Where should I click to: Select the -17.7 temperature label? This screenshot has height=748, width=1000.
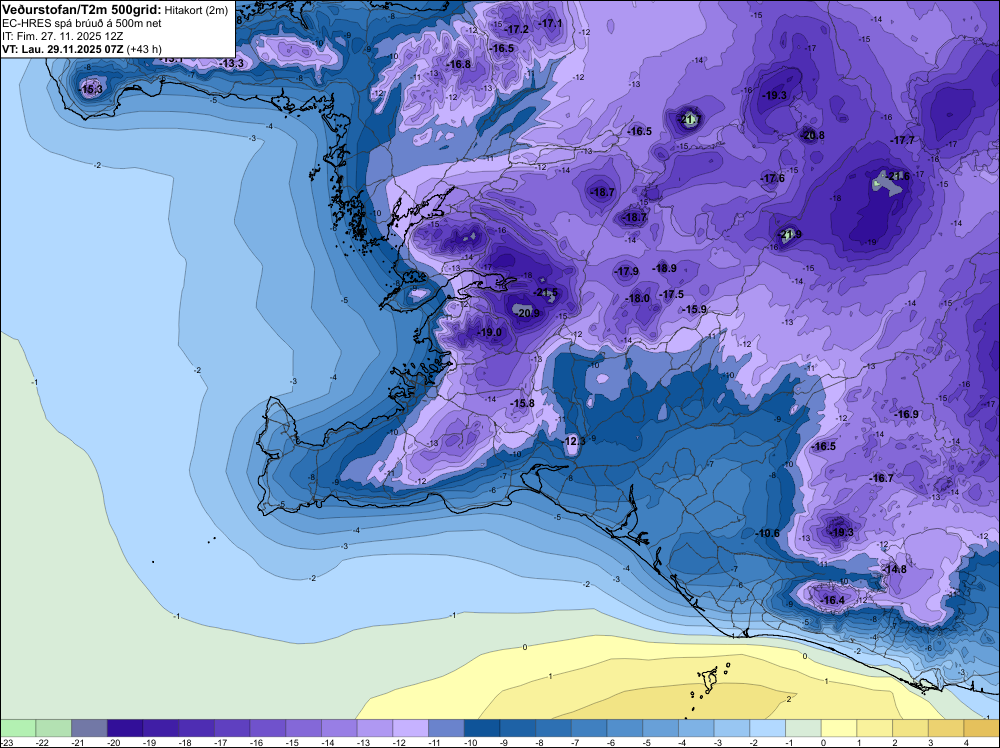903,140
